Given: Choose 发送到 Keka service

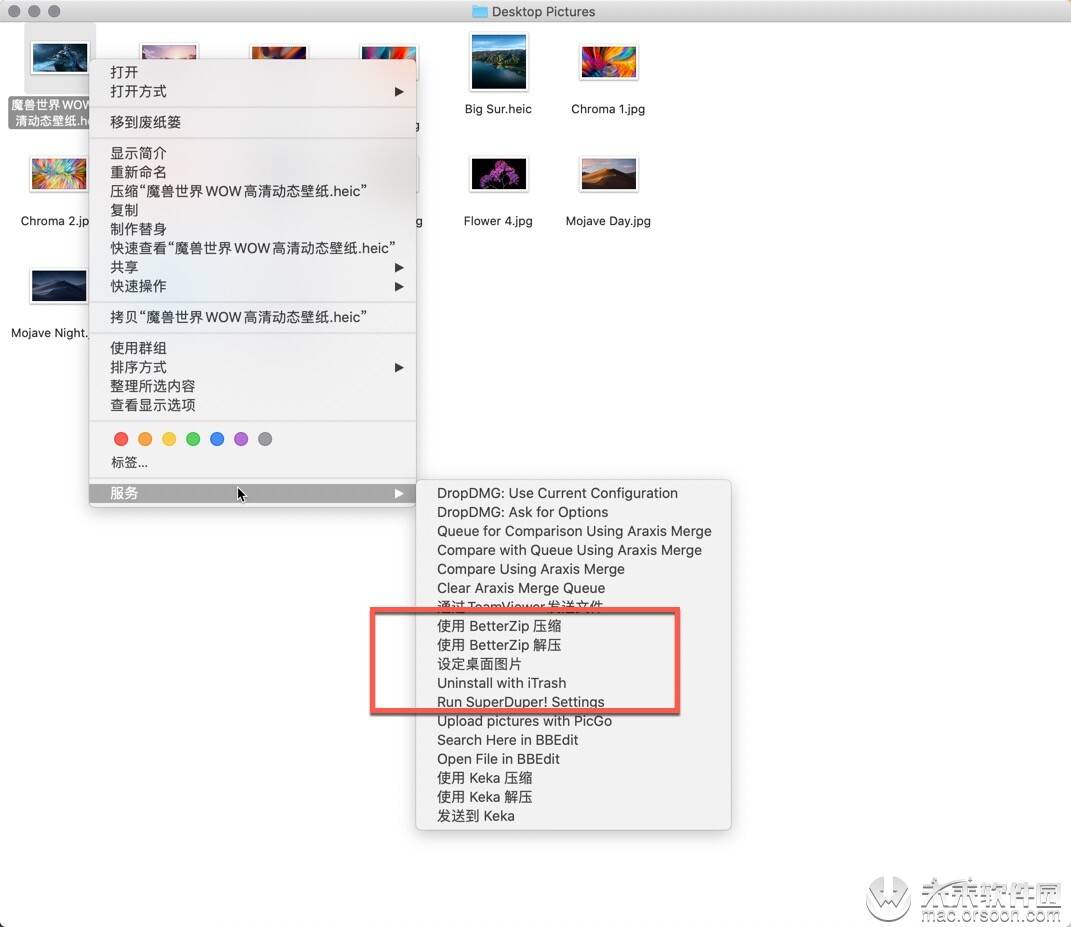Looking at the screenshot, I should point(573,816).
